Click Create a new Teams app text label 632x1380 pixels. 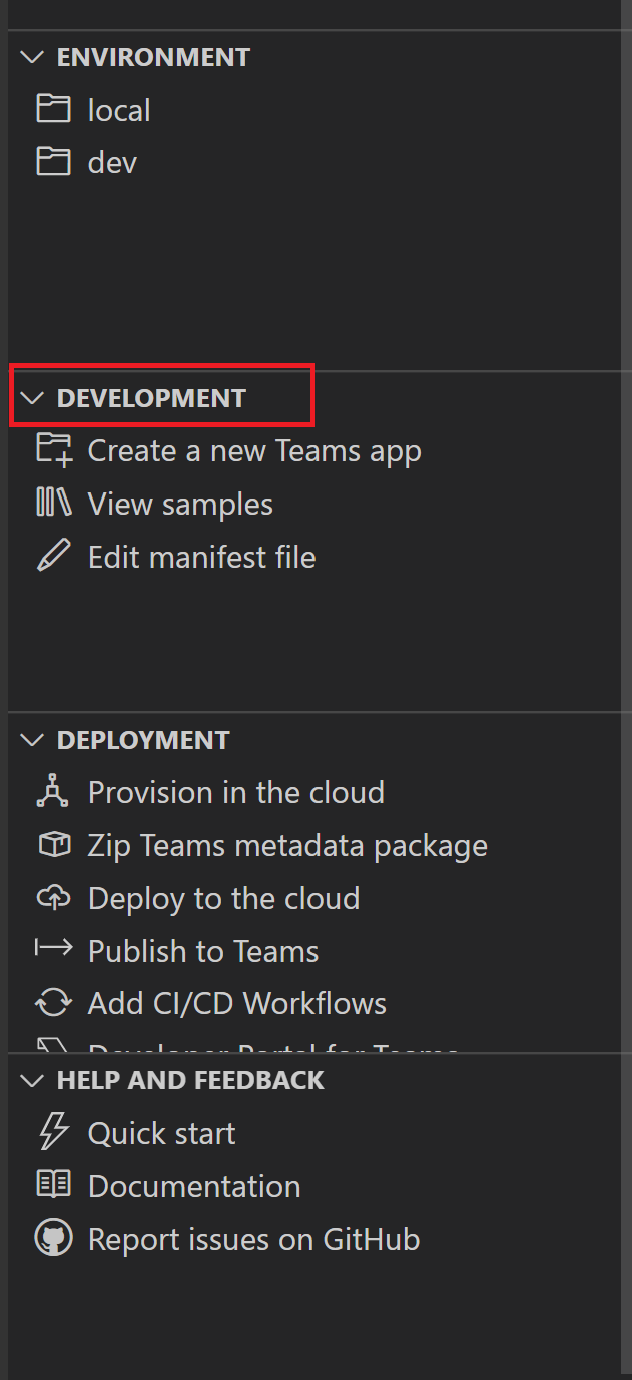tap(254, 449)
